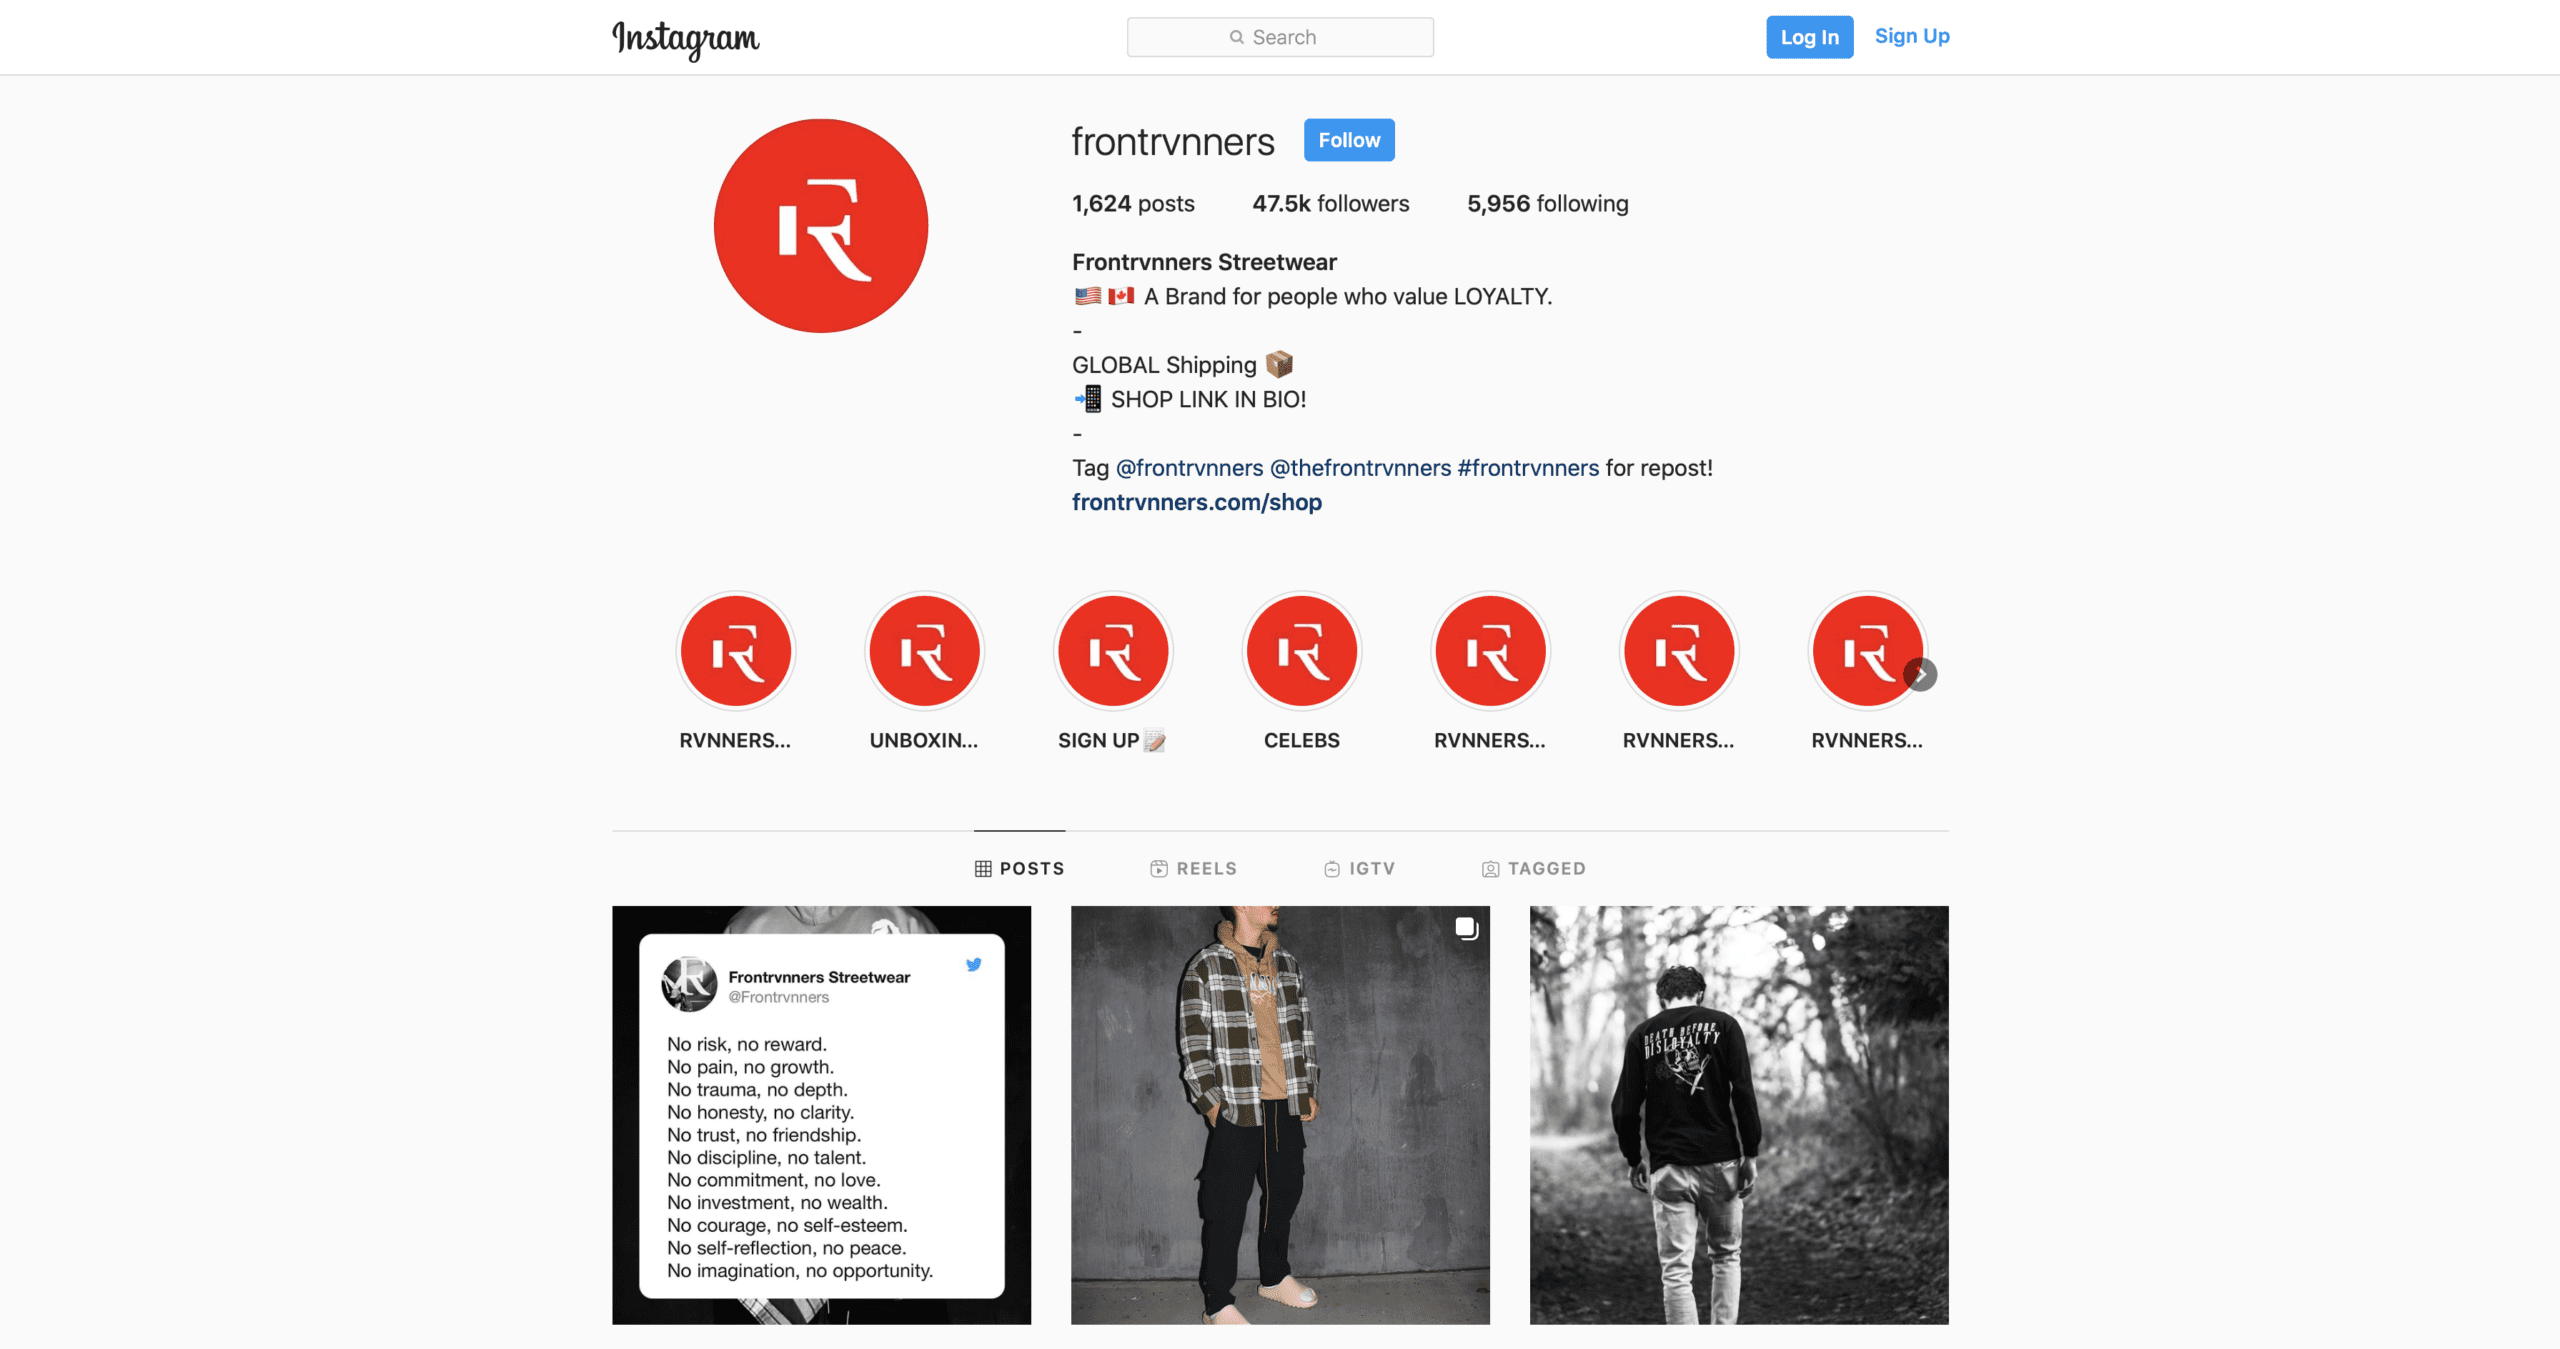Click the Instagram logo icon
This screenshot has height=1349, width=2560.
point(686,36)
